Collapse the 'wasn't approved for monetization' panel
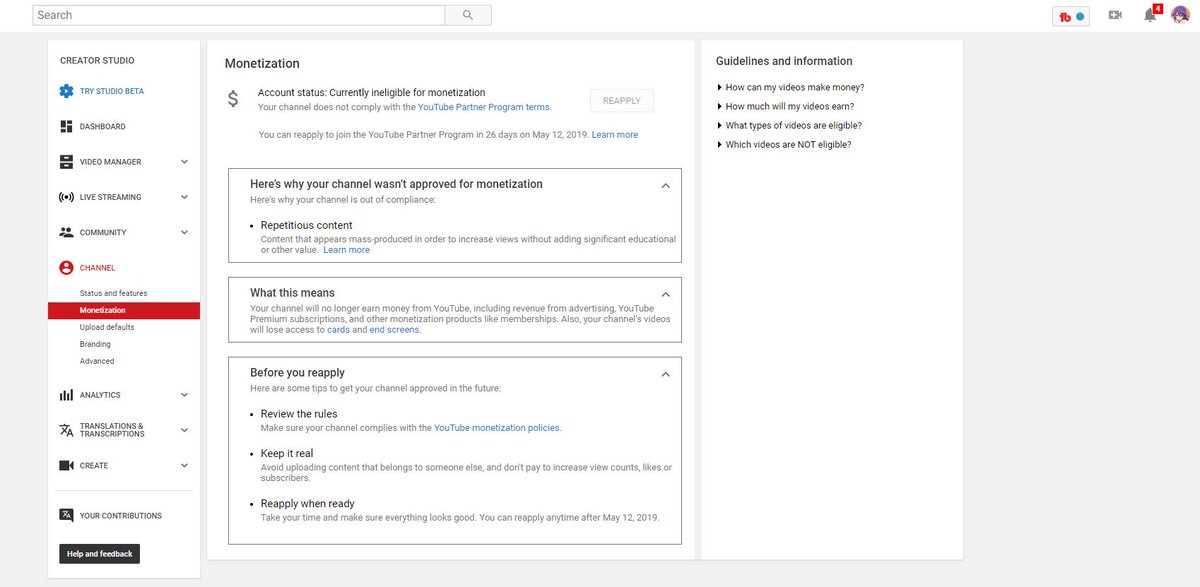Screen dimensions: 1200x587 pyautogui.click(x=666, y=185)
